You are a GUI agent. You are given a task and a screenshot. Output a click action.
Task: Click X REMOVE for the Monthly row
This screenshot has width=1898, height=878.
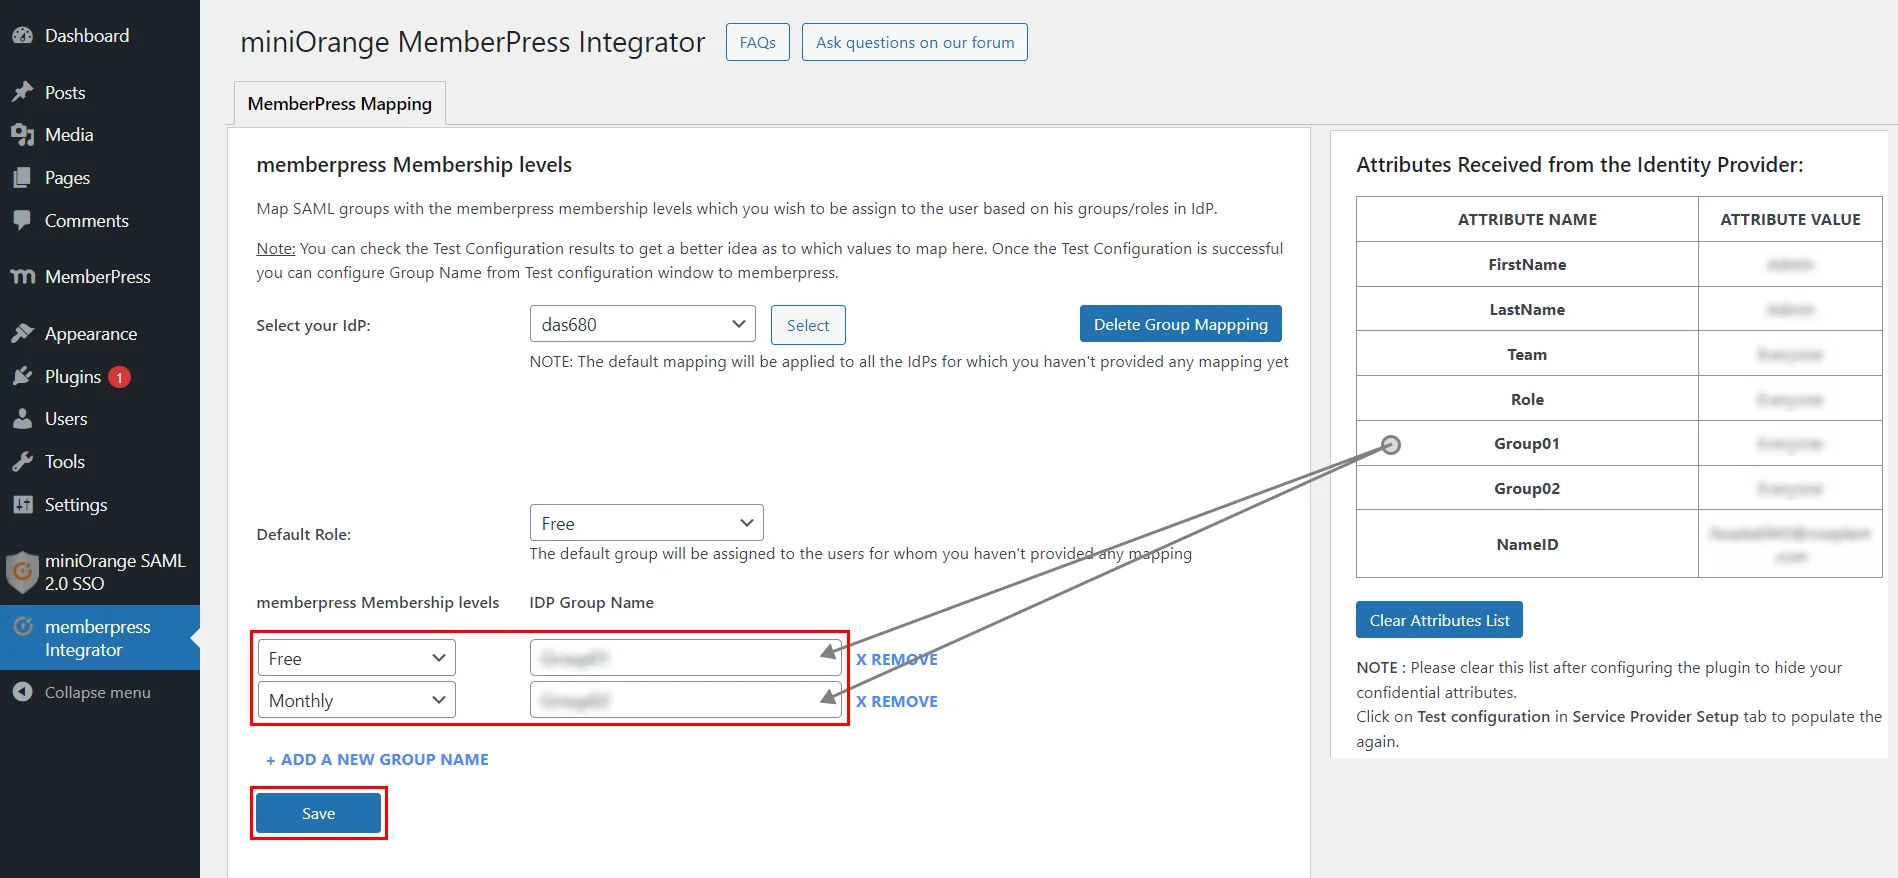pyautogui.click(x=896, y=701)
